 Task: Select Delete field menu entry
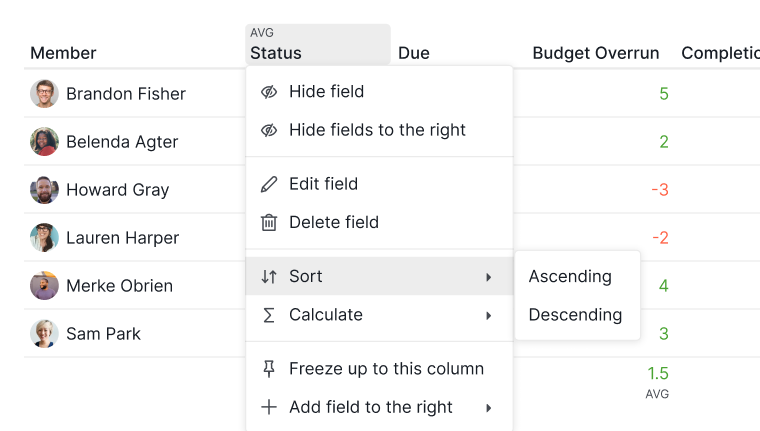[379, 223]
